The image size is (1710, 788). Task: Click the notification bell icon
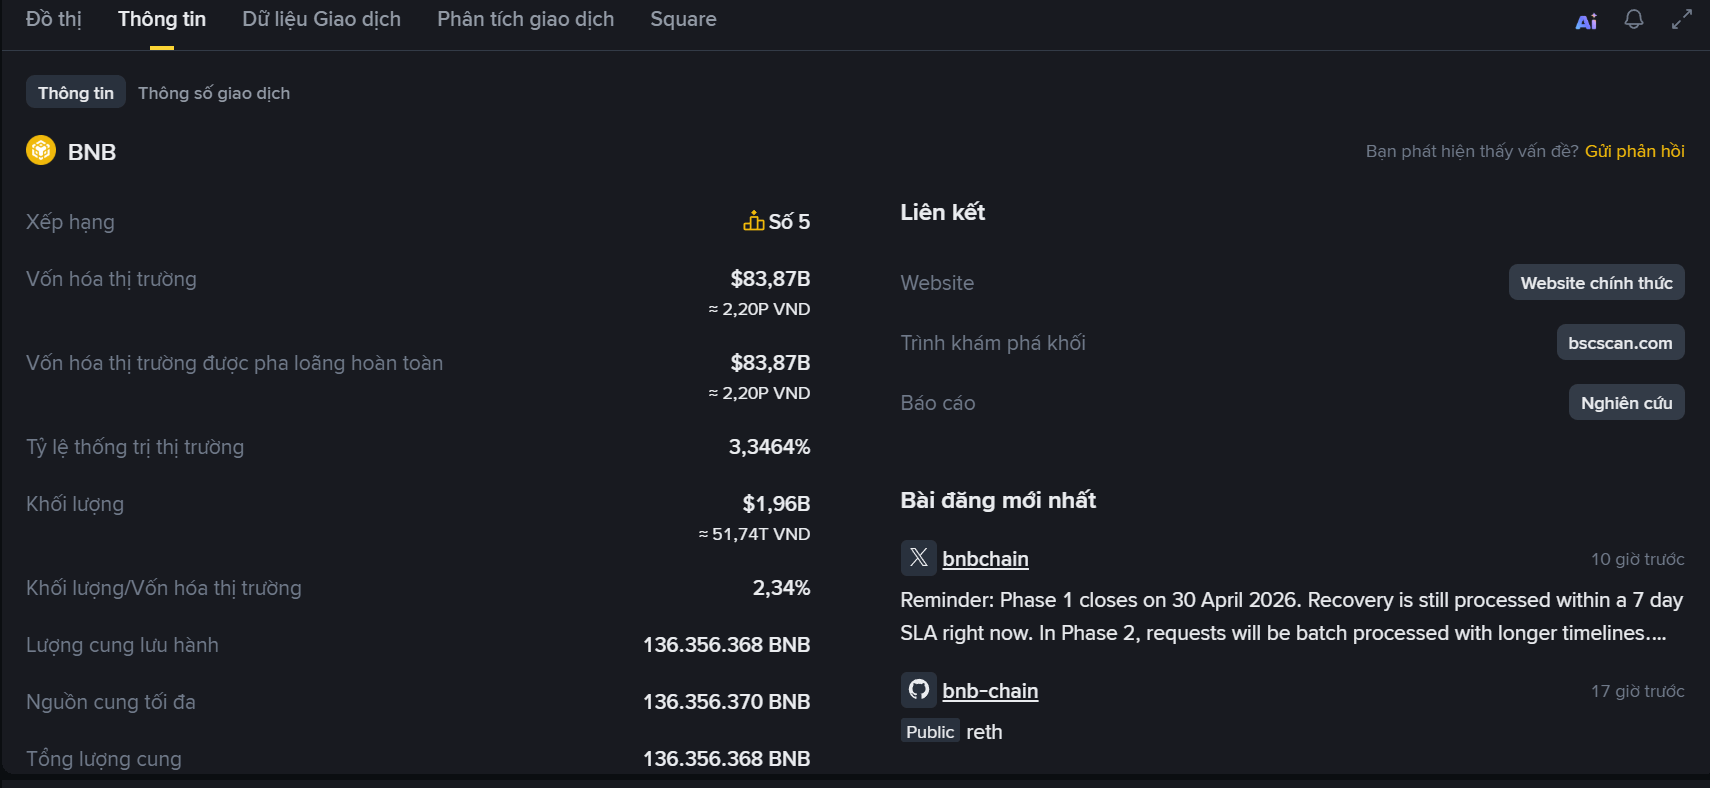1634,20
